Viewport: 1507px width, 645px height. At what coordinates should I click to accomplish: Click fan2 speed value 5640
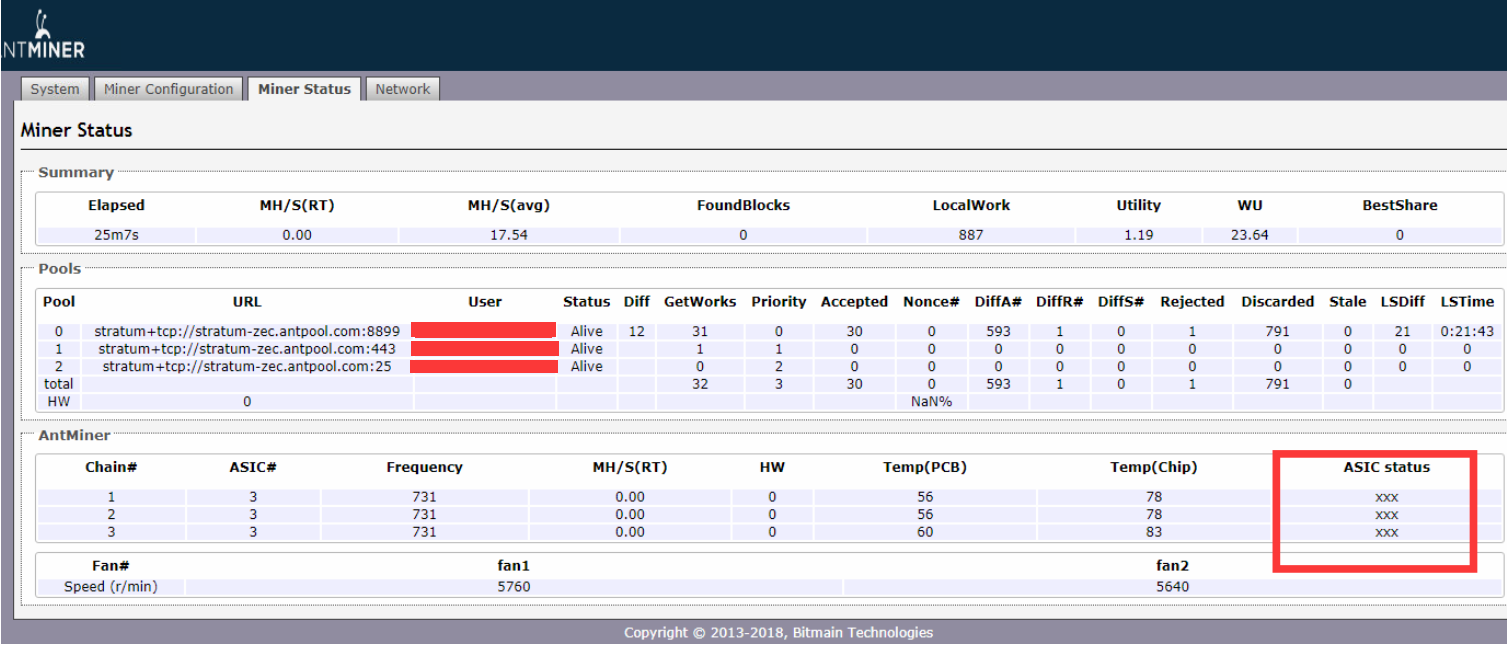point(1172,586)
